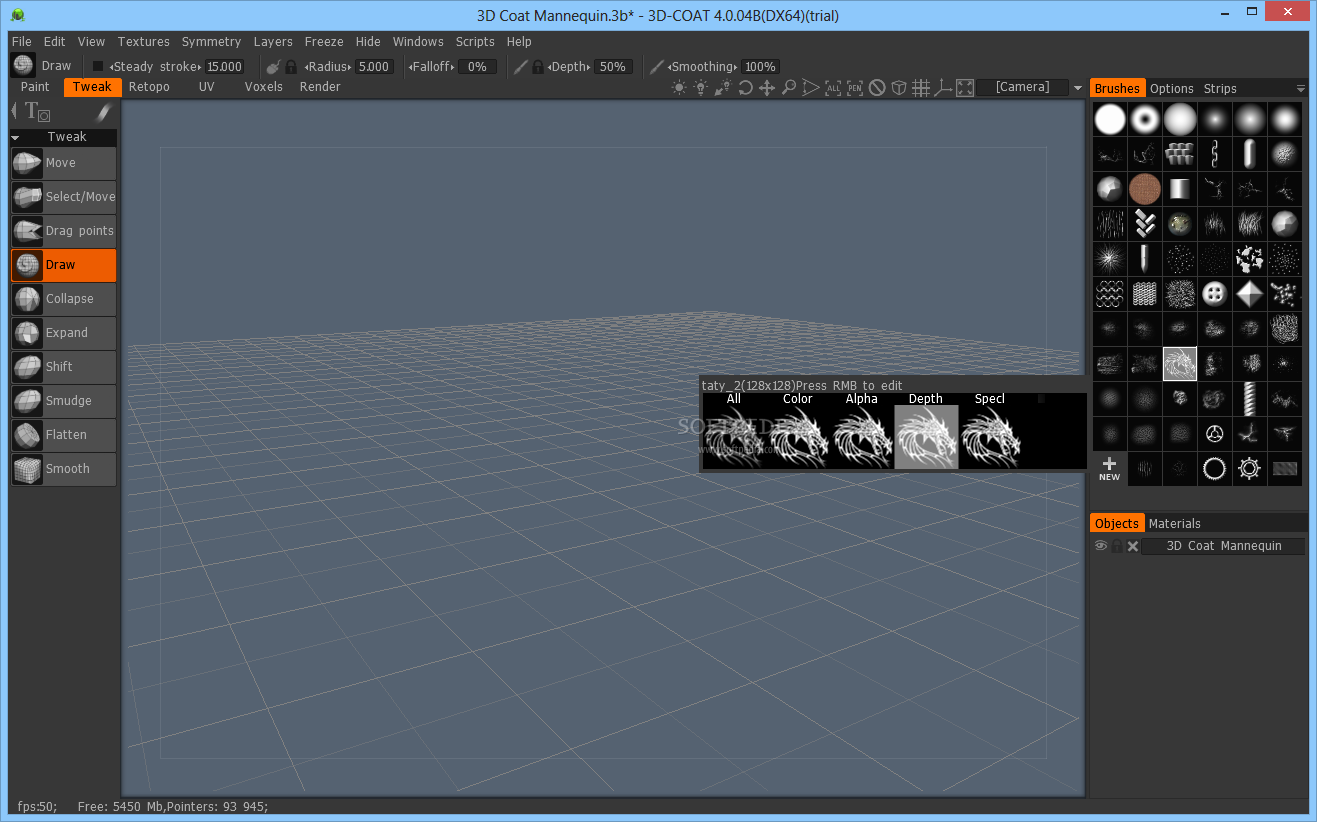The image size is (1317, 822).
Task: Activate the Collapse tool
Action: point(63,299)
